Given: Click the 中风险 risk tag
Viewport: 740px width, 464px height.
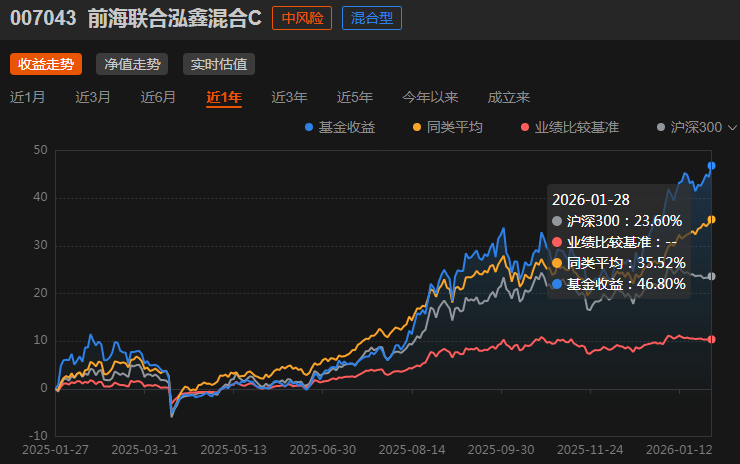Looking at the screenshot, I should click(302, 18).
